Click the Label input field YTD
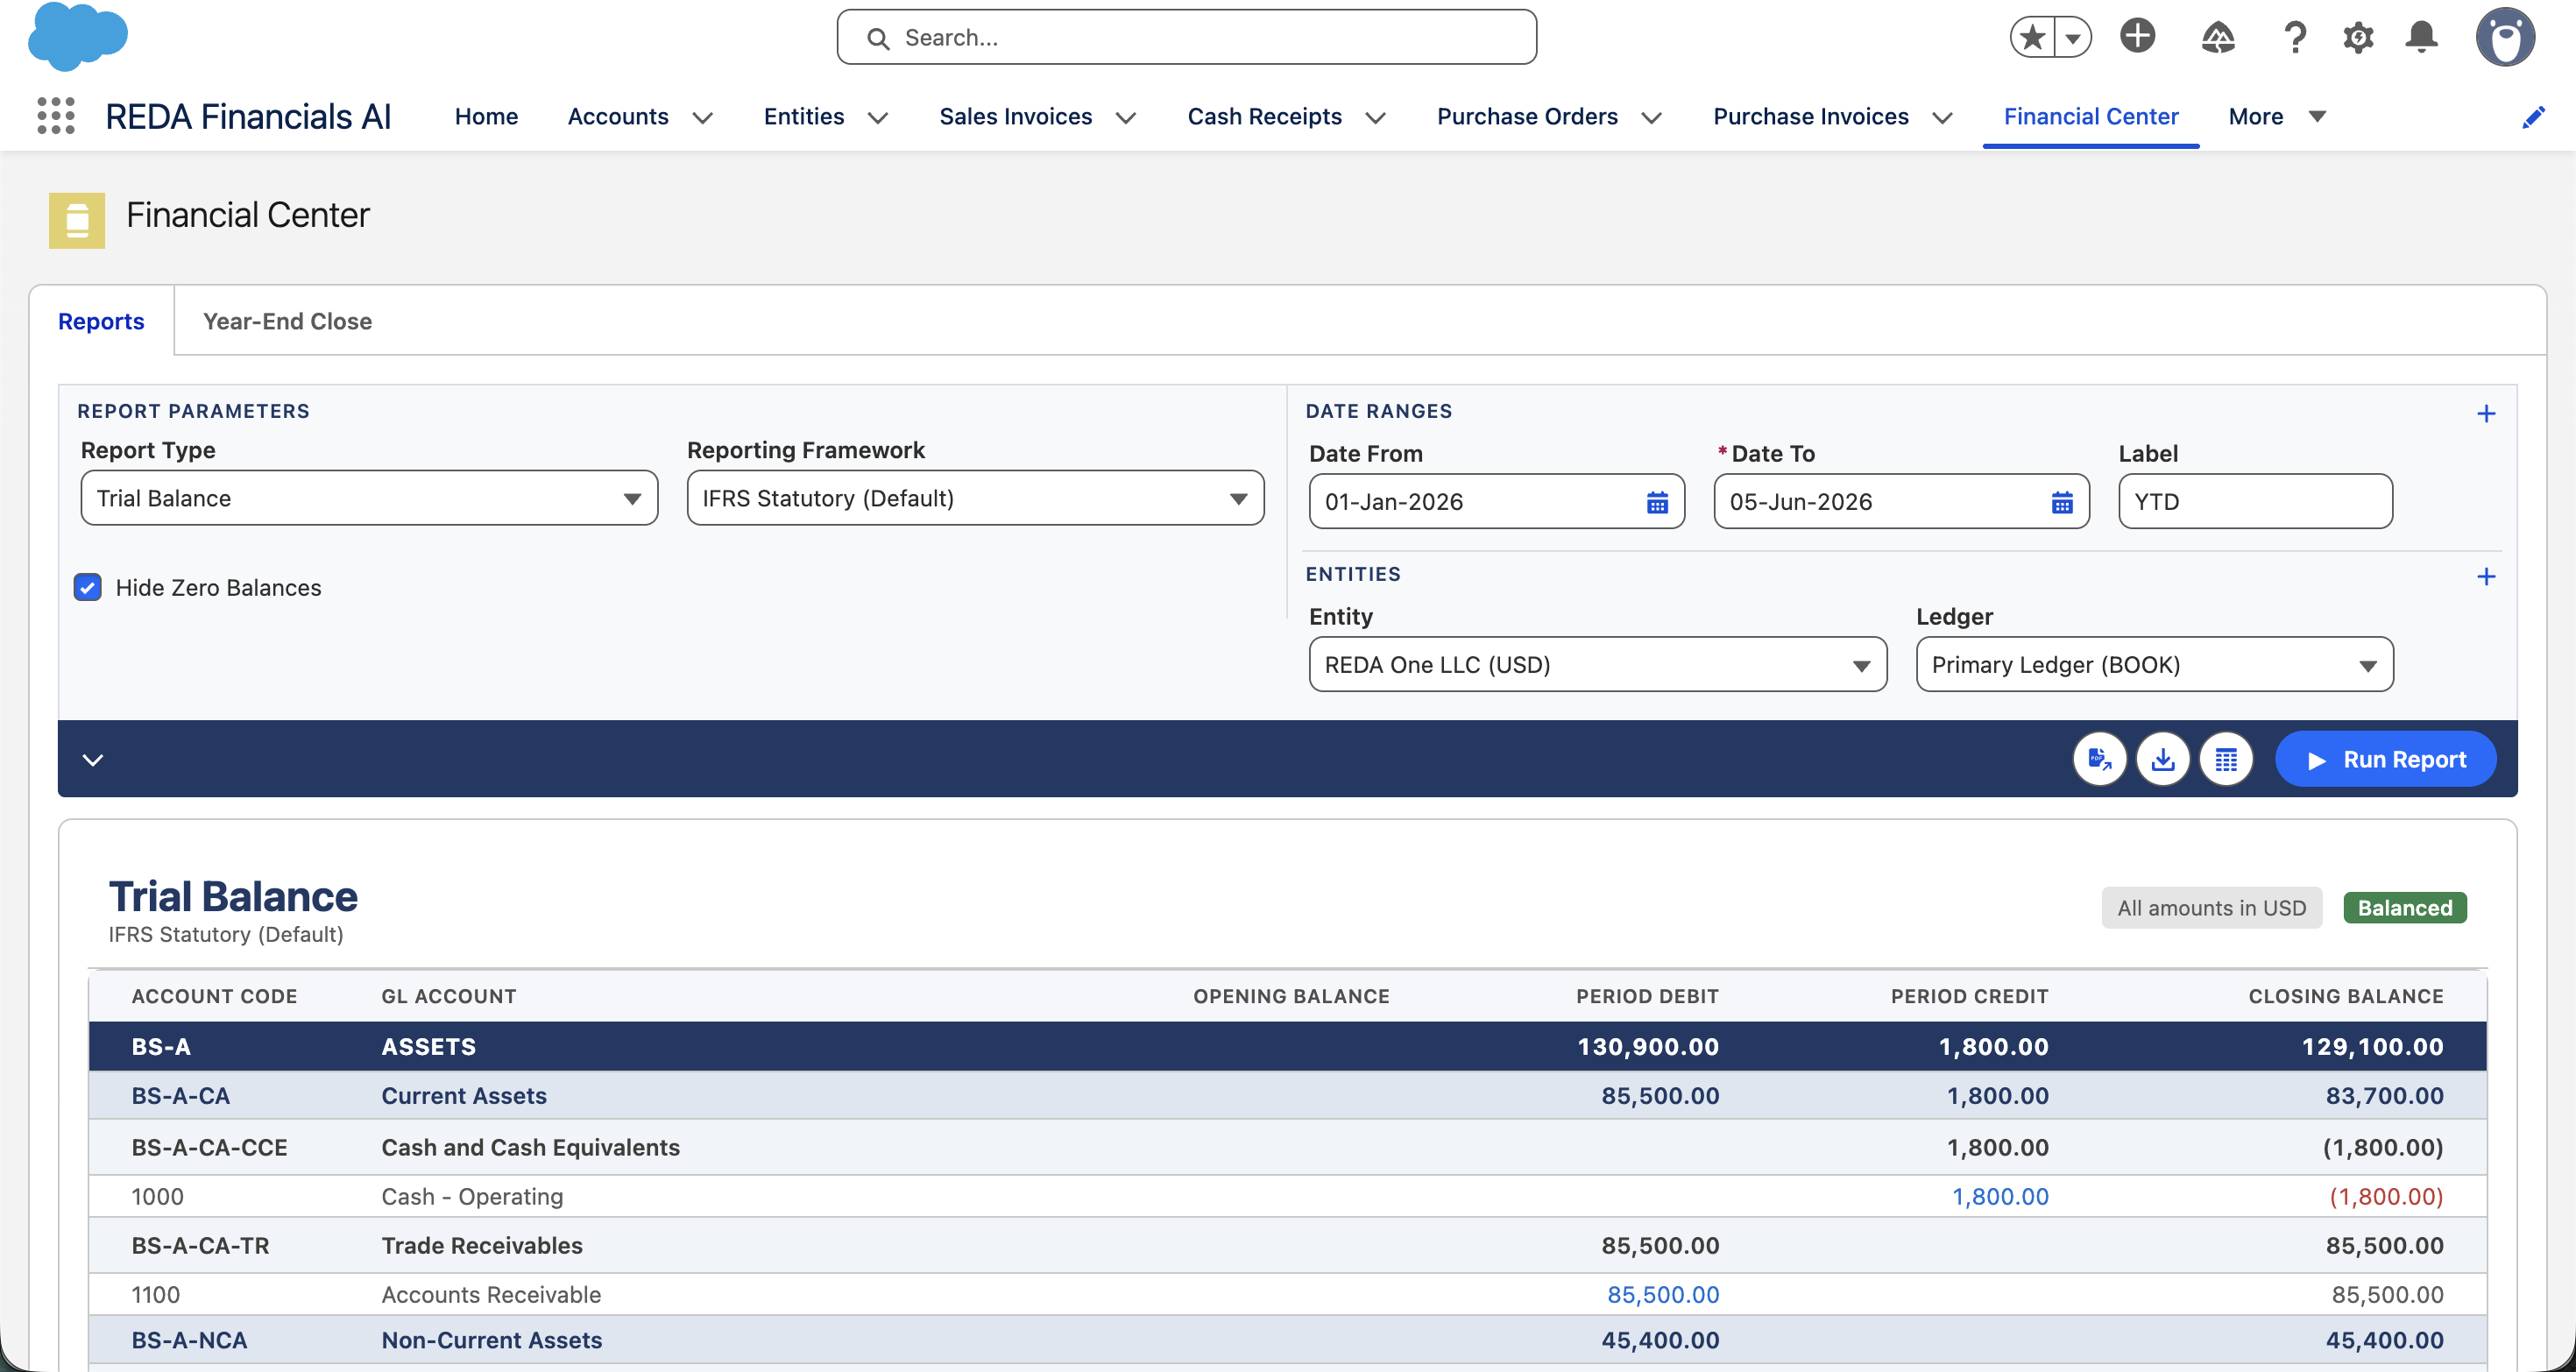 (2255, 502)
